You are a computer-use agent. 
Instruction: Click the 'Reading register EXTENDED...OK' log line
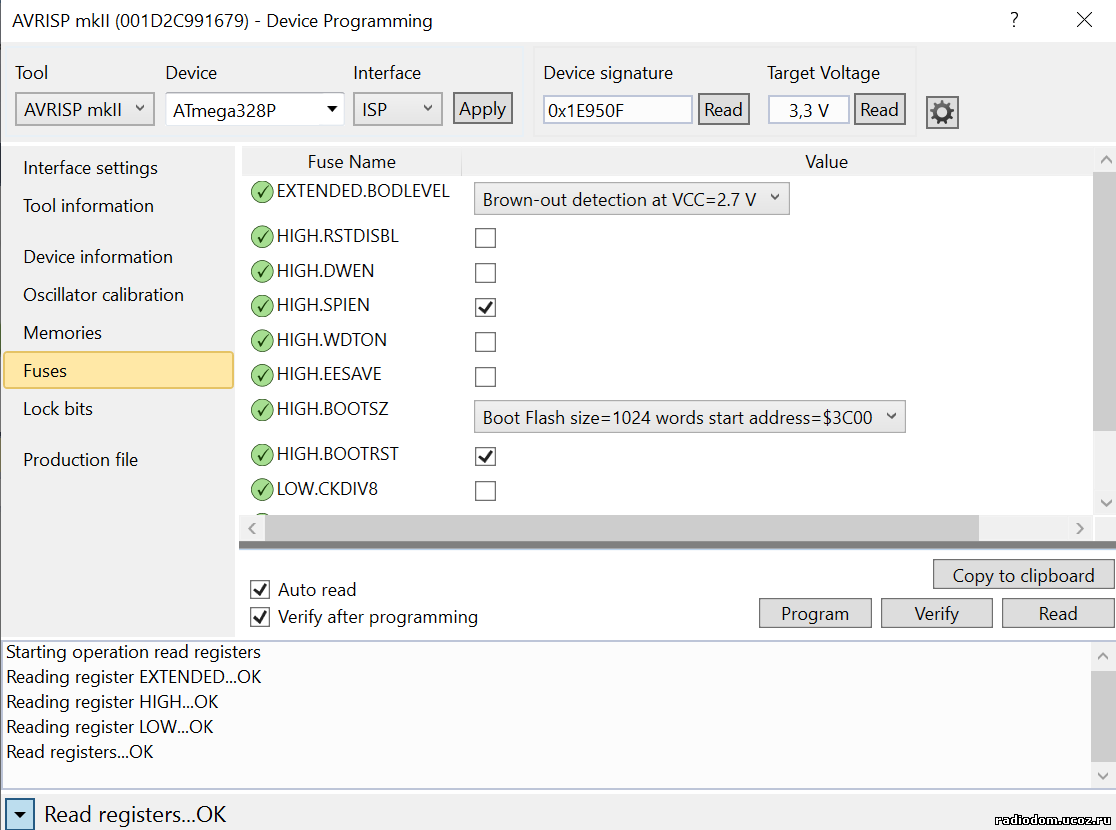coord(134,677)
